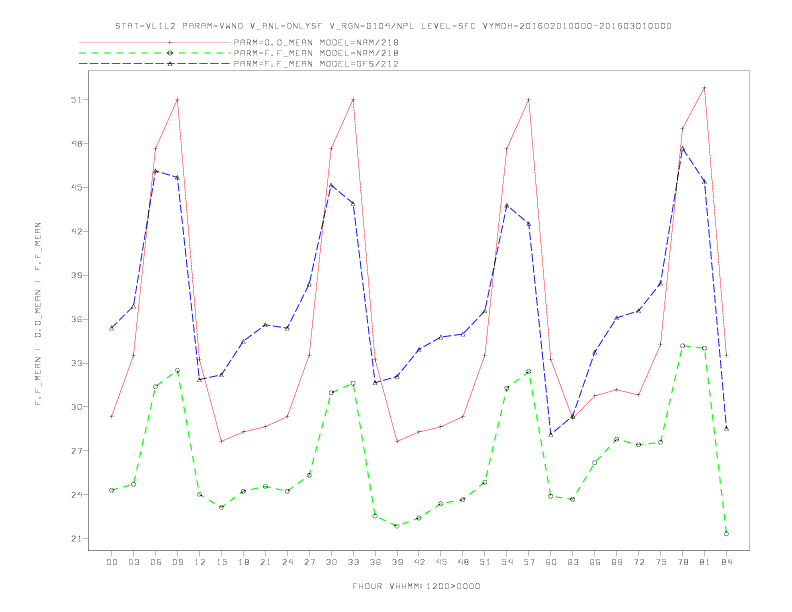Image resolution: width=792 pixels, height=612 pixels.
Task: Click the blue dashed legend line sample
Action: pyautogui.click(x=155, y=64)
